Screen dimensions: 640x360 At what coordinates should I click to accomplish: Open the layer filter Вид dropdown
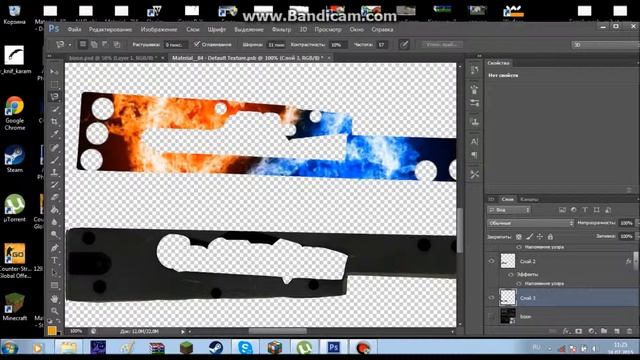click(x=509, y=210)
